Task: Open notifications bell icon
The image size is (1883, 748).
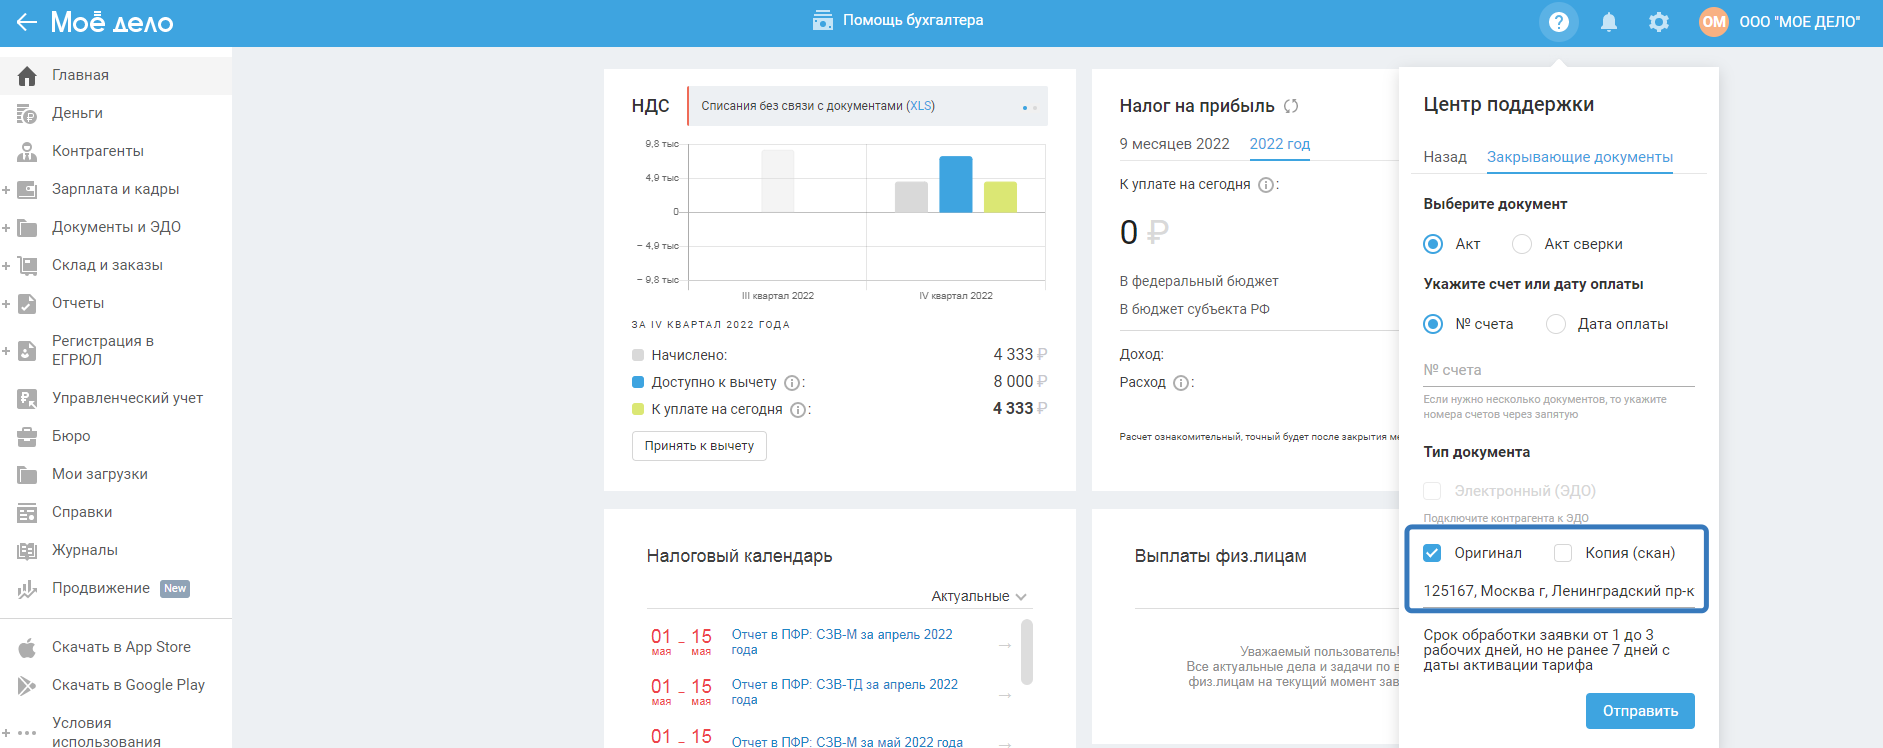Action: coord(1608,21)
